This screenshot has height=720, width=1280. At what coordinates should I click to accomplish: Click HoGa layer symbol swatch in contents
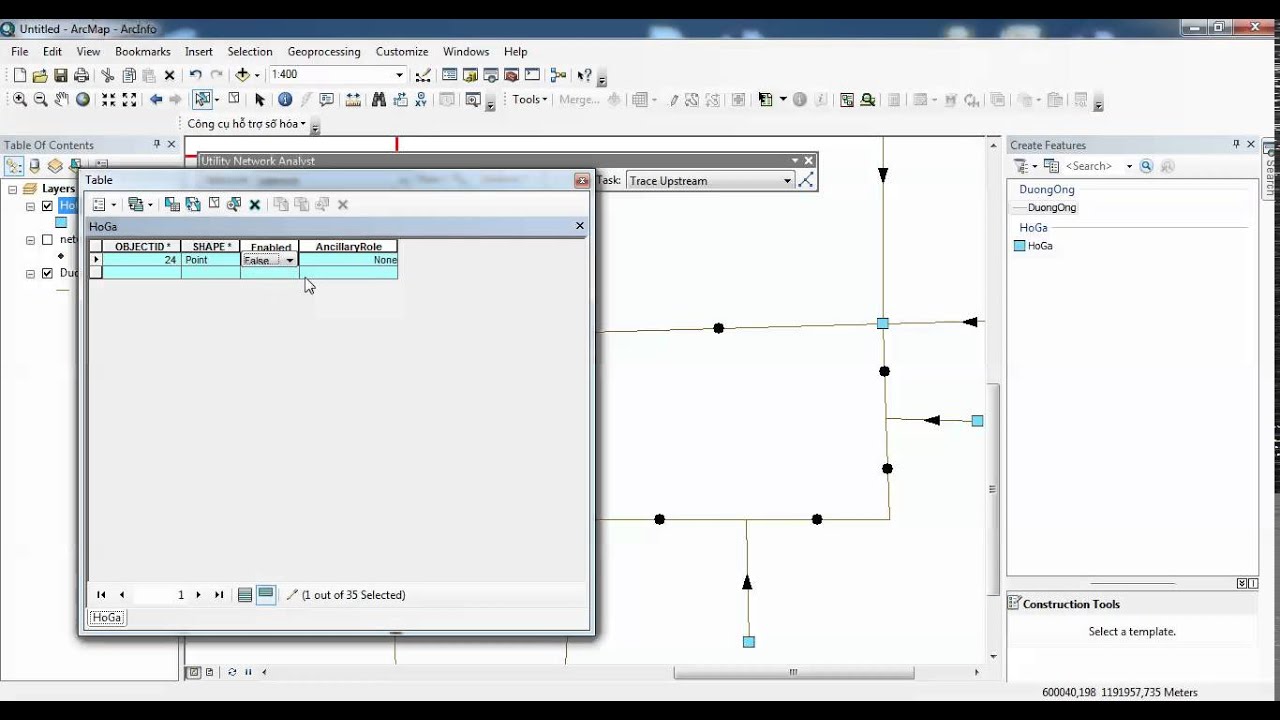click(x=61, y=223)
